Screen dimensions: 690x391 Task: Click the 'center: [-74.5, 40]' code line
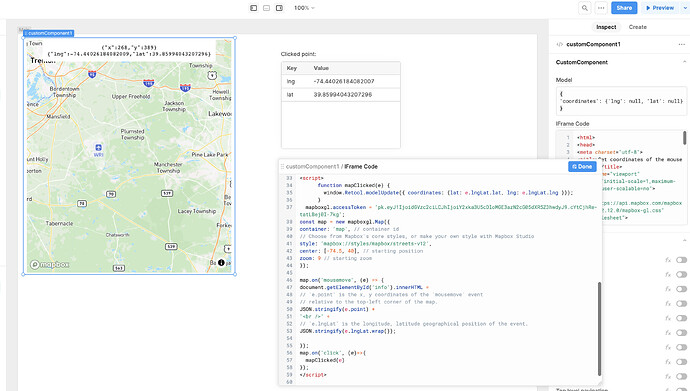(x=361, y=251)
